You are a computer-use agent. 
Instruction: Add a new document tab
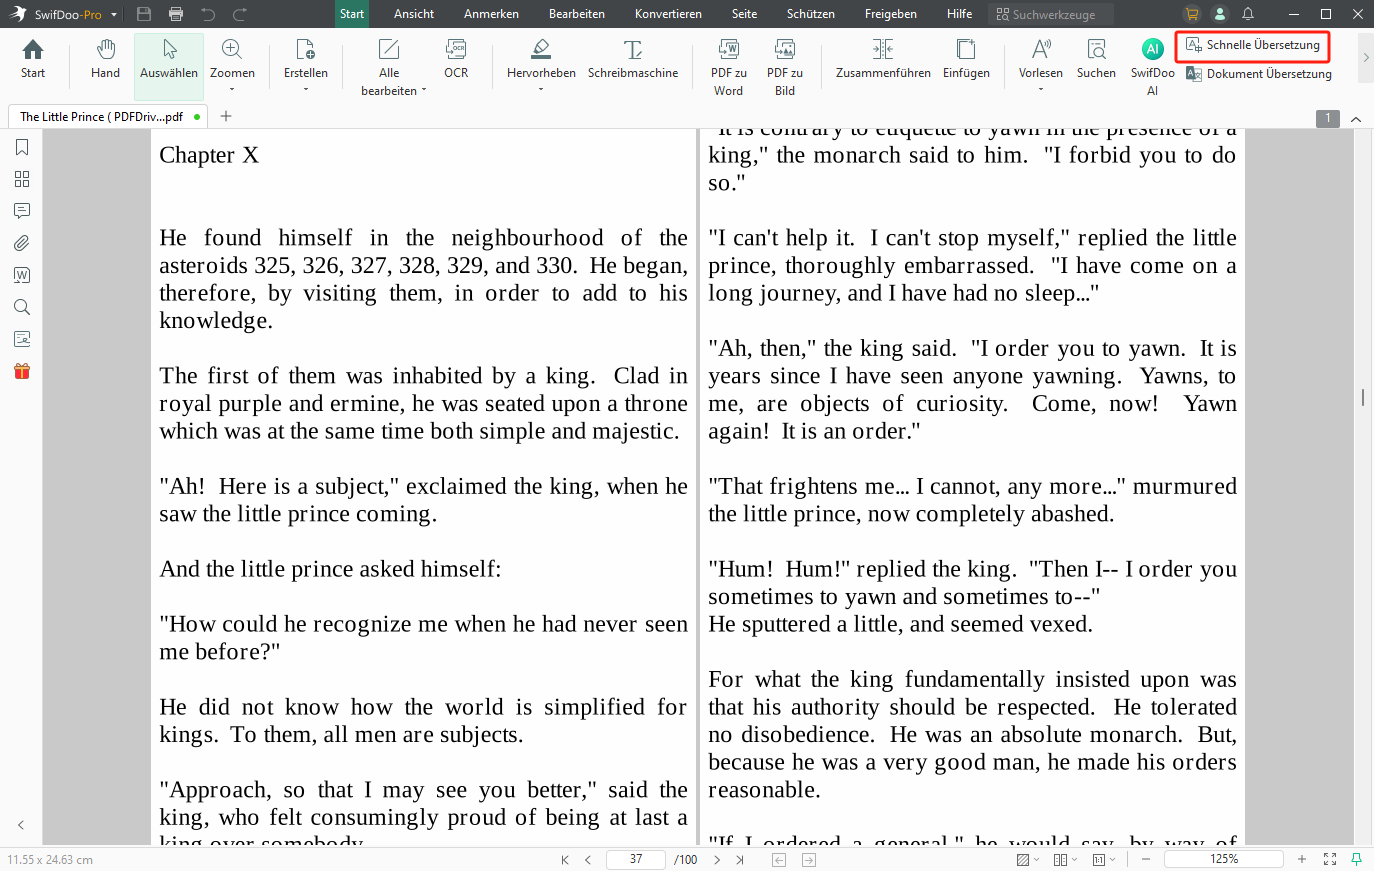click(226, 116)
